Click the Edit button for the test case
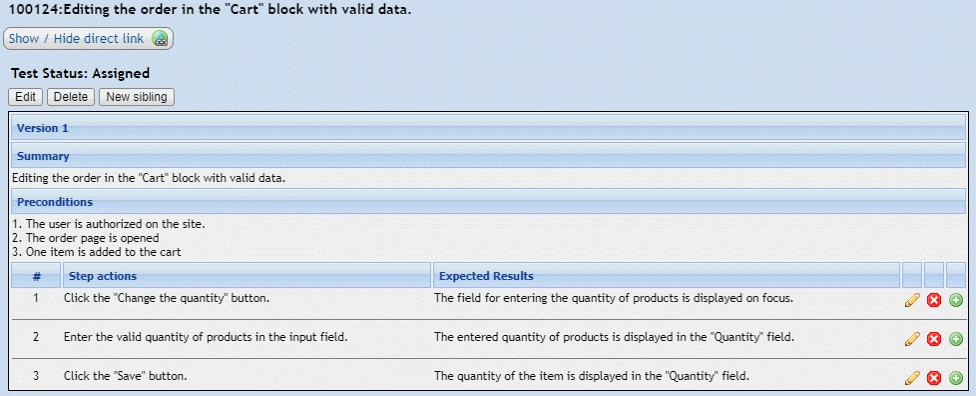 coord(26,97)
